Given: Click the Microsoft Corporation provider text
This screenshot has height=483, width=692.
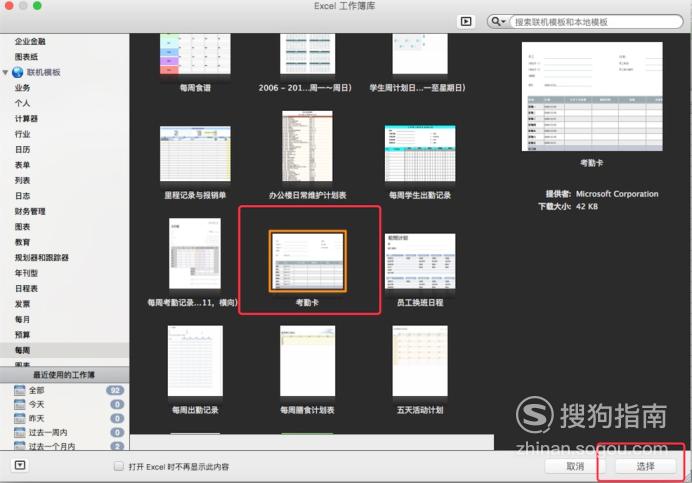Looking at the screenshot, I should [617, 194].
